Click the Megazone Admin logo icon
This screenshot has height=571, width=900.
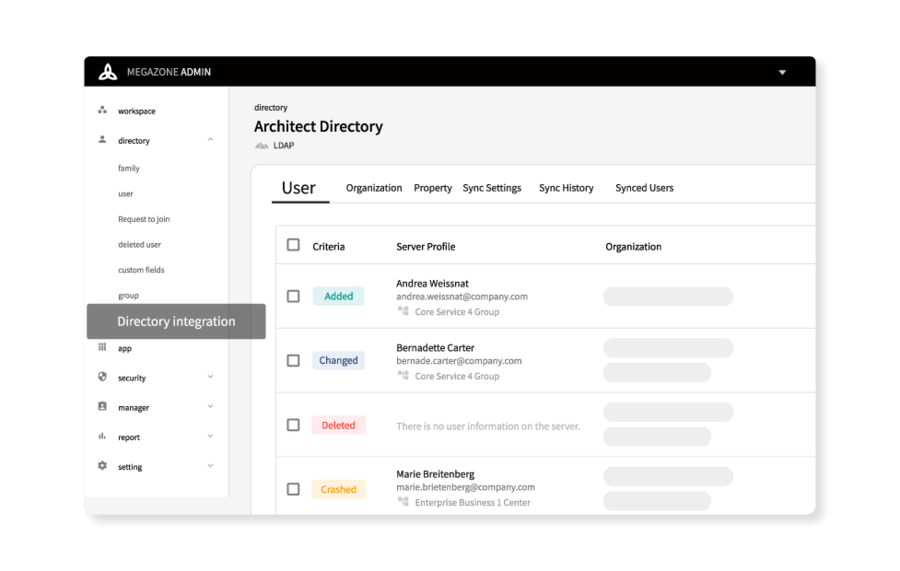[x=107, y=72]
